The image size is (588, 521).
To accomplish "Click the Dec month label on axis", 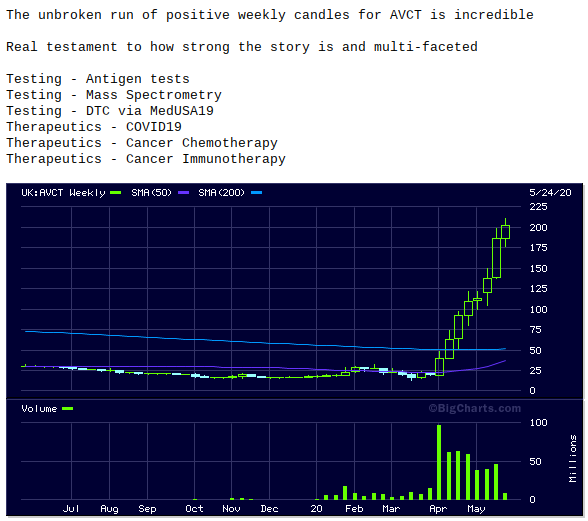I will point(269,509).
